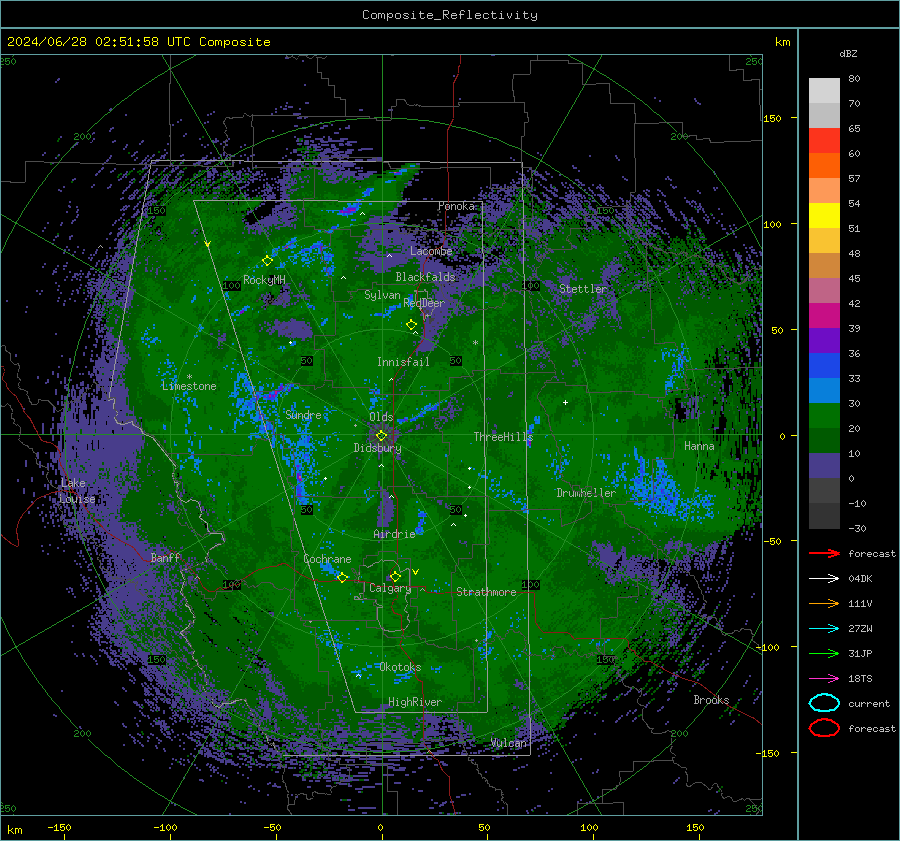900x841 pixels.
Task: Select the Blackfalds map label
Action: (425, 277)
